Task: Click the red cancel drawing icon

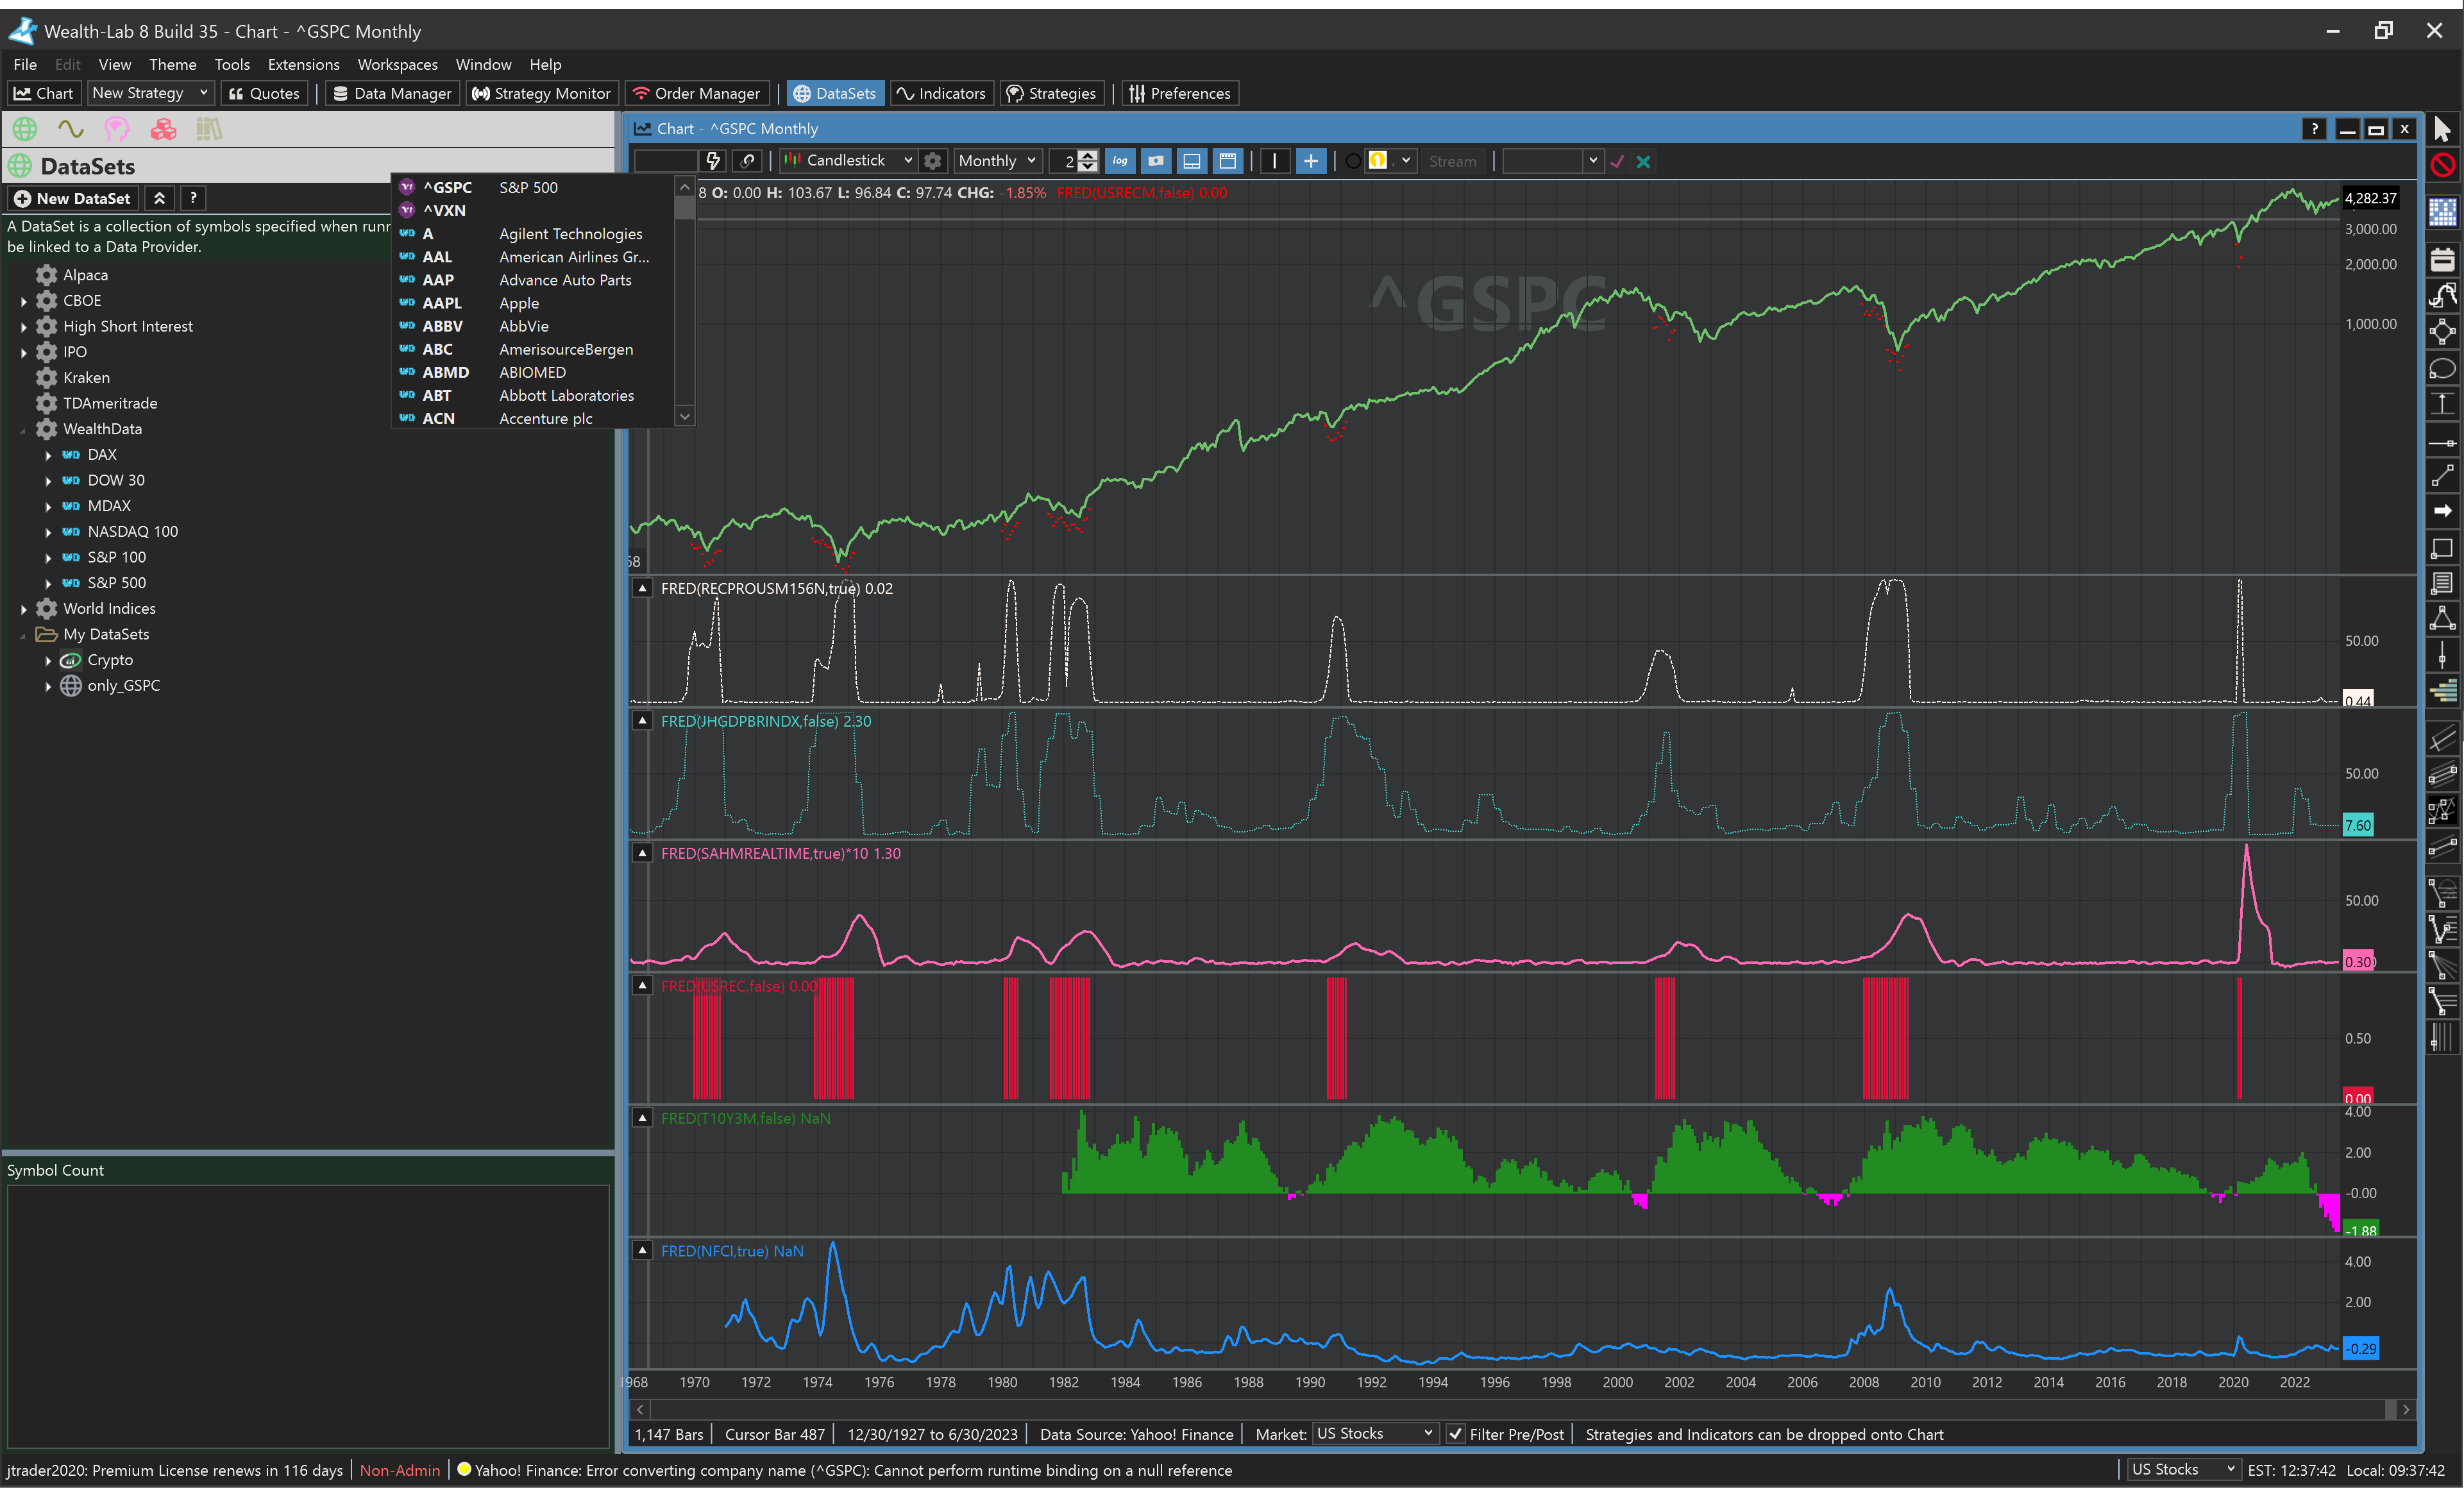Action: [2442, 166]
